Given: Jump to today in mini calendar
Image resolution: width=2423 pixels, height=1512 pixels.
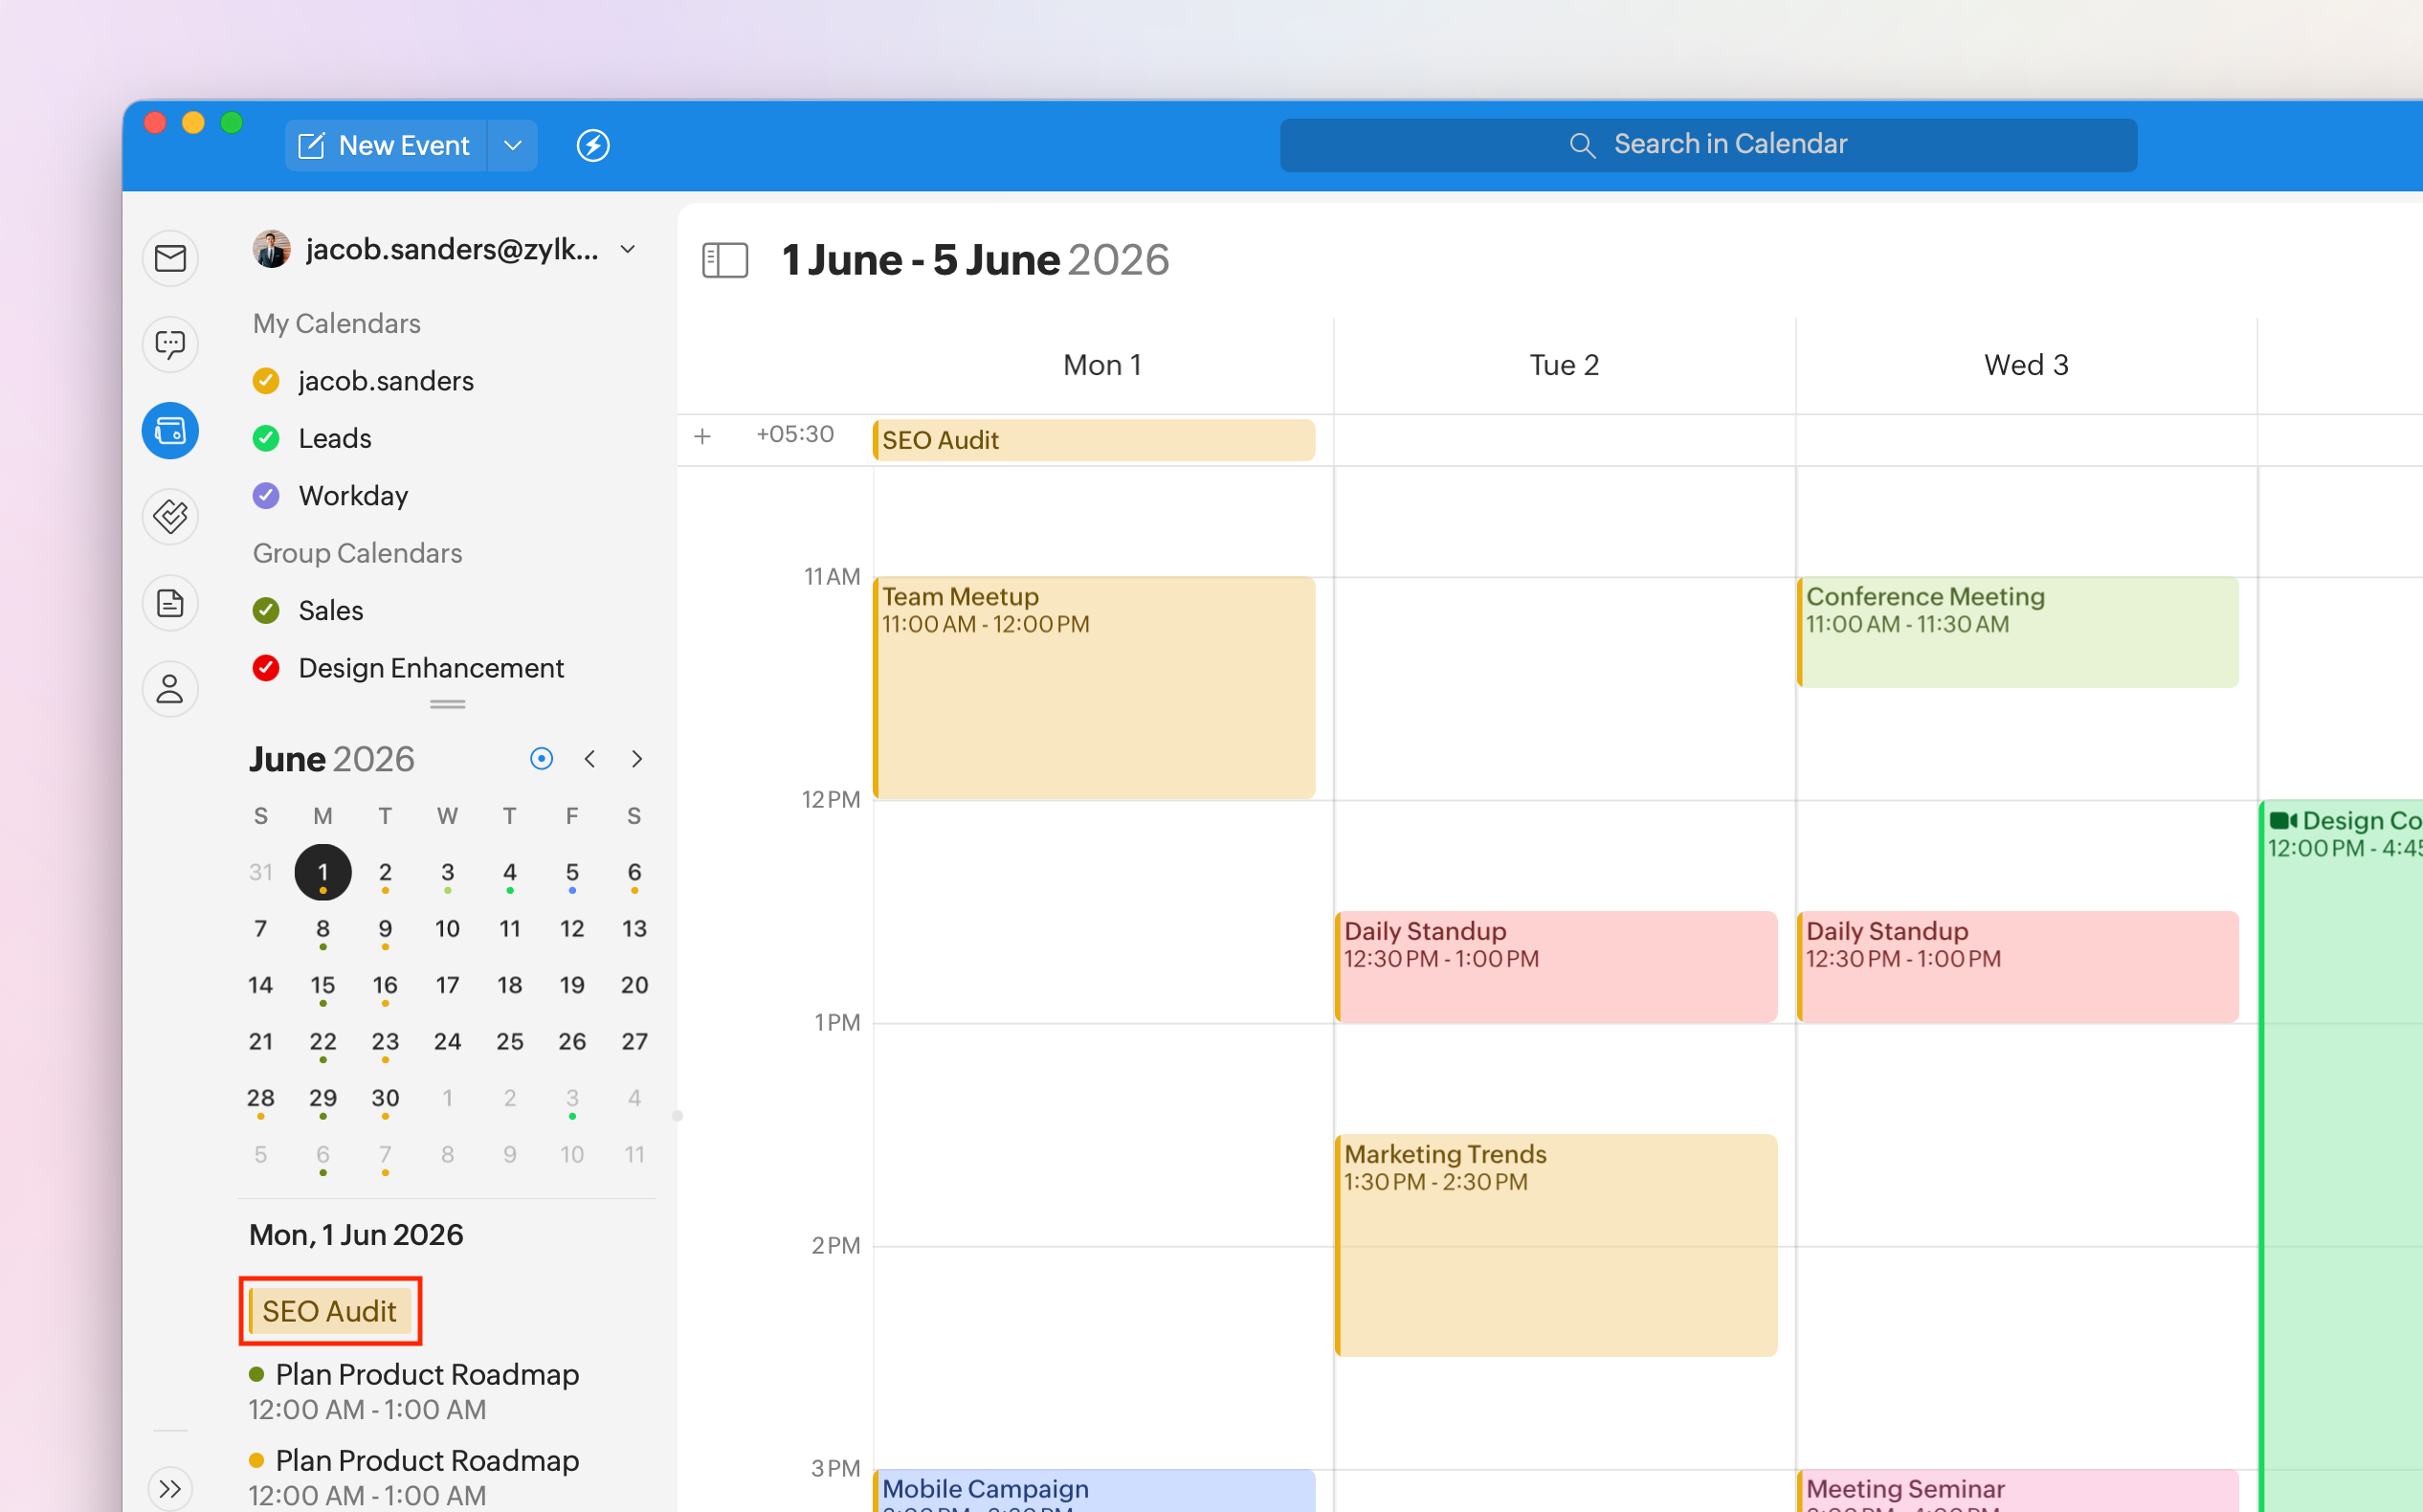Looking at the screenshot, I should click(x=541, y=759).
